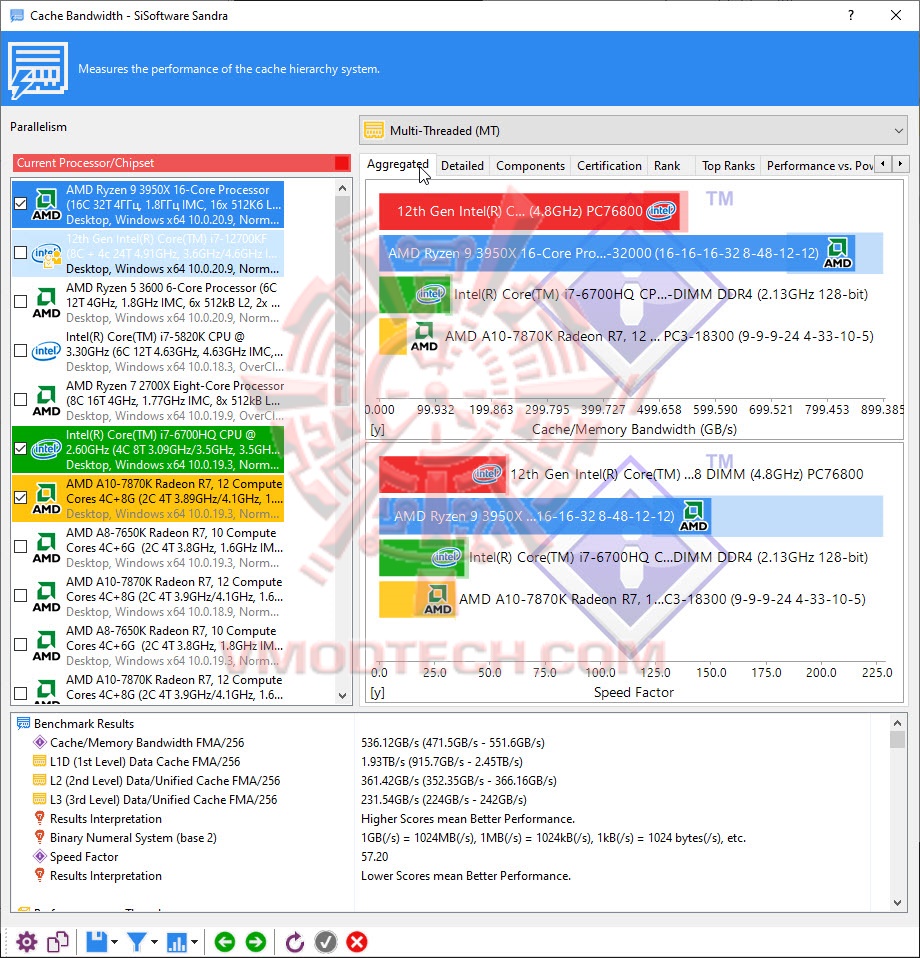Check the 12th Gen Intel i7-12700KF checkbox
This screenshot has height=958, width=920.
pyautogui.click(x=20, y=252)
